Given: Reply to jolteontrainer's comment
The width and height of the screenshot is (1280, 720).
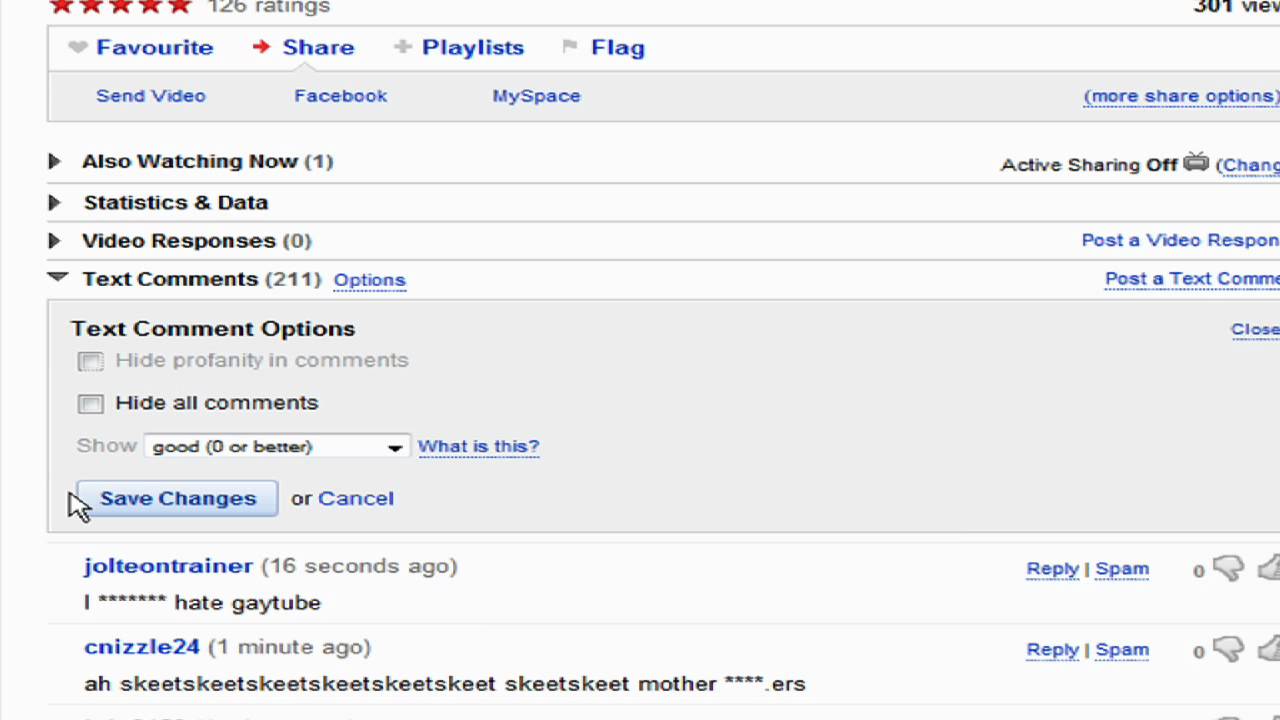Looking at the screenshot, I should pos(1052,568).
